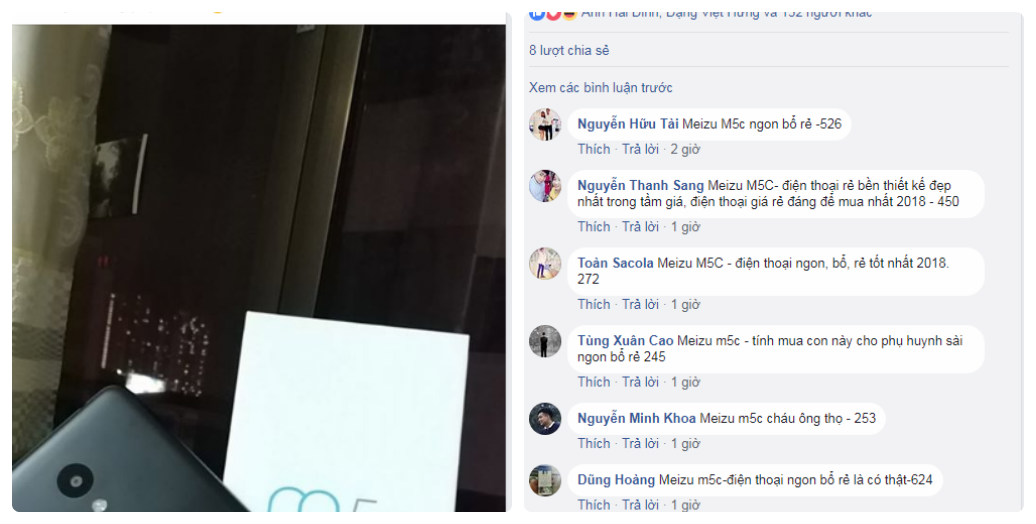This screenshot has width=1036, height=524.
Task: Like Toàn Sacola's comment with Thích
Action: (594, 305)
